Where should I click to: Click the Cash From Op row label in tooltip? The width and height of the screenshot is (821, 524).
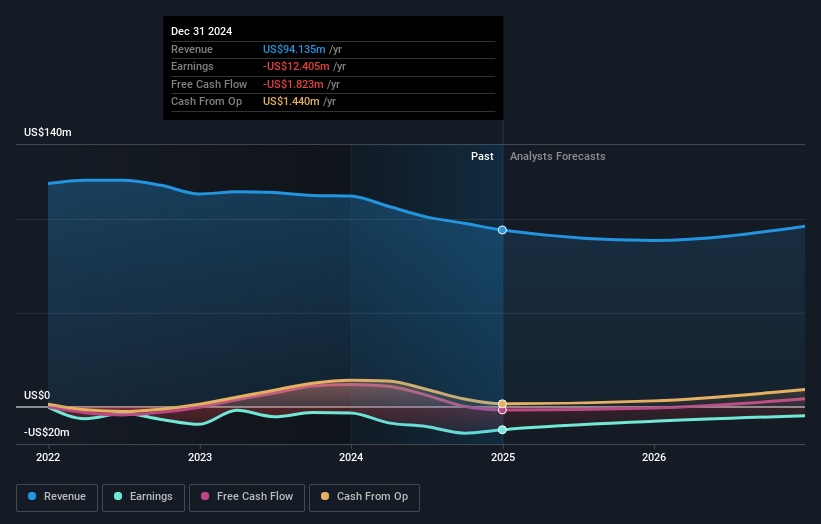[207, 102]
